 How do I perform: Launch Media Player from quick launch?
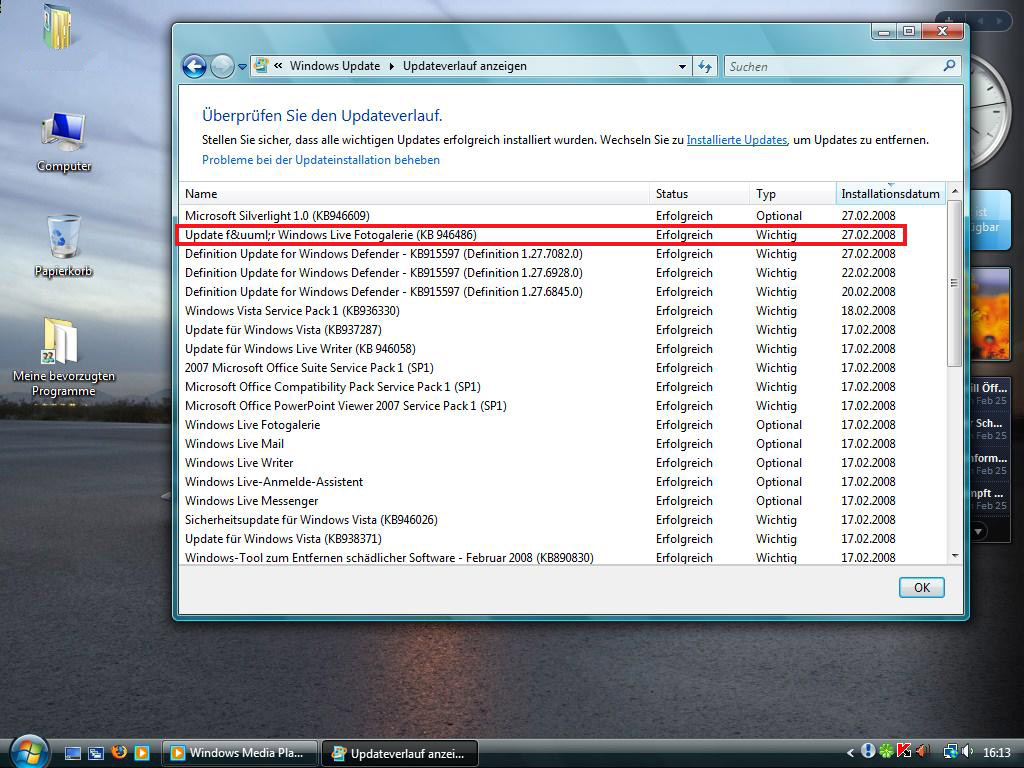pyautogui.click(x=142, y=753)
